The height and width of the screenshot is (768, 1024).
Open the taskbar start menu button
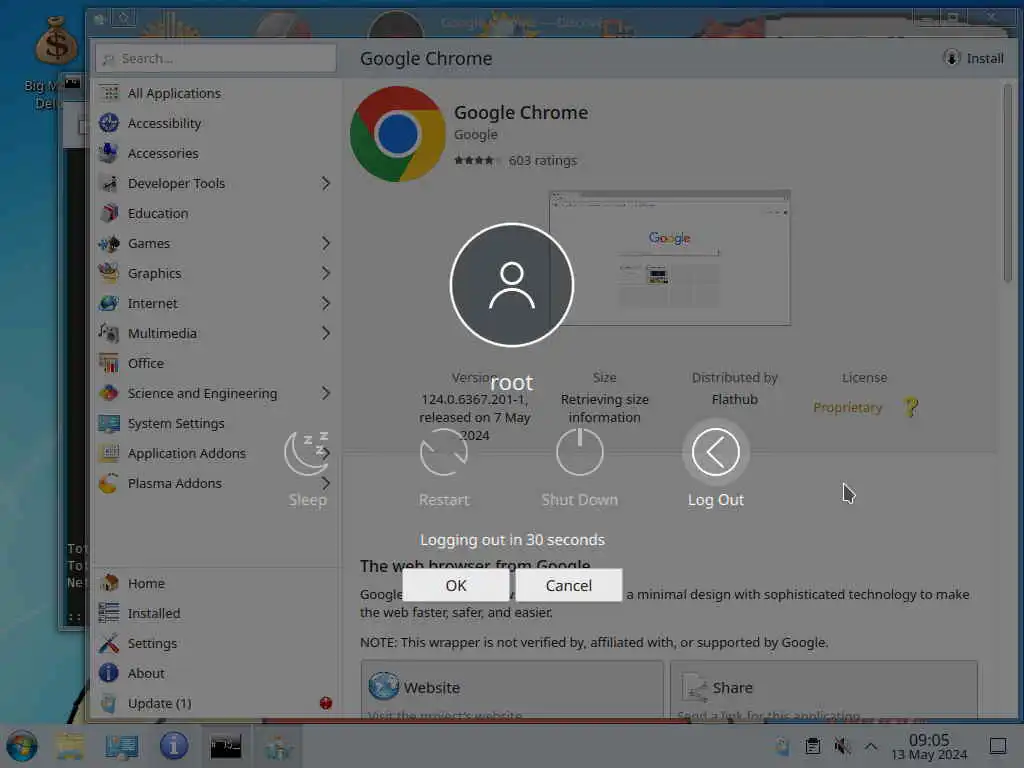pyautogui.click(x=22, y=746)
